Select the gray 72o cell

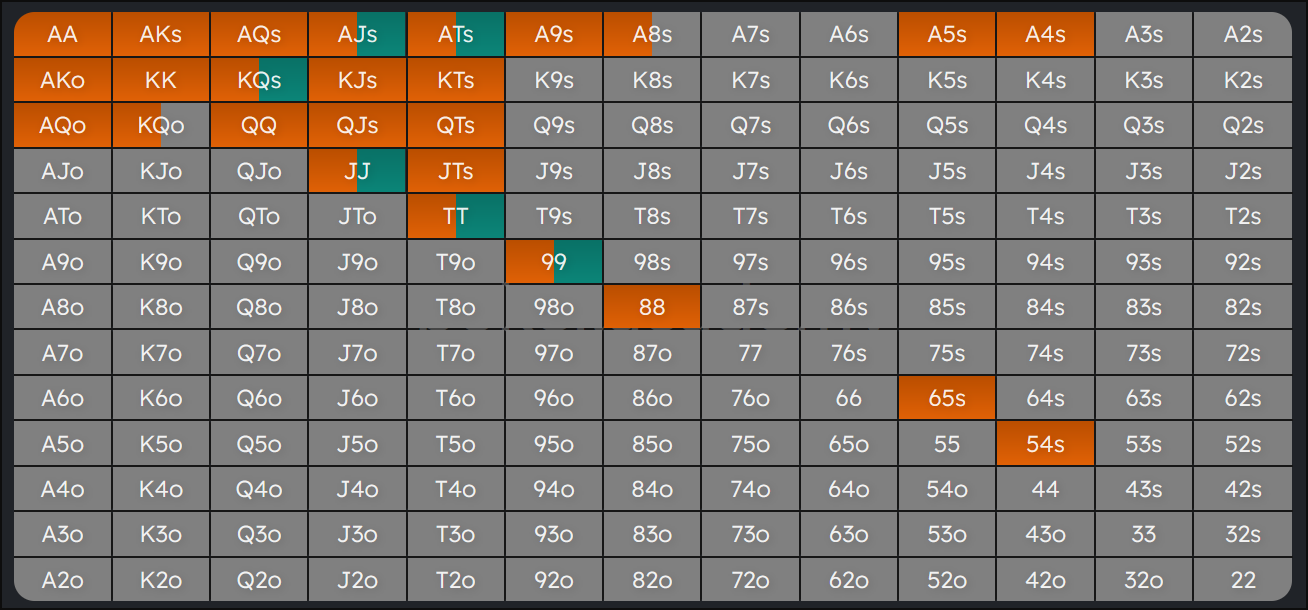749,579
